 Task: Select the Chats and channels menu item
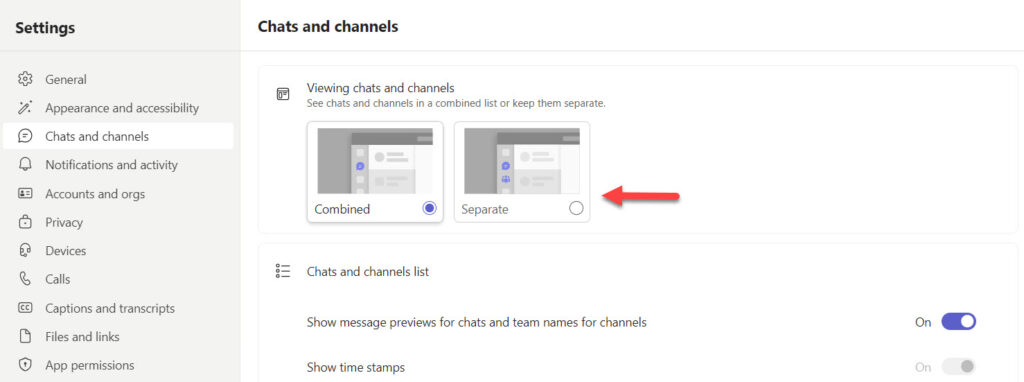pos(118,136)
